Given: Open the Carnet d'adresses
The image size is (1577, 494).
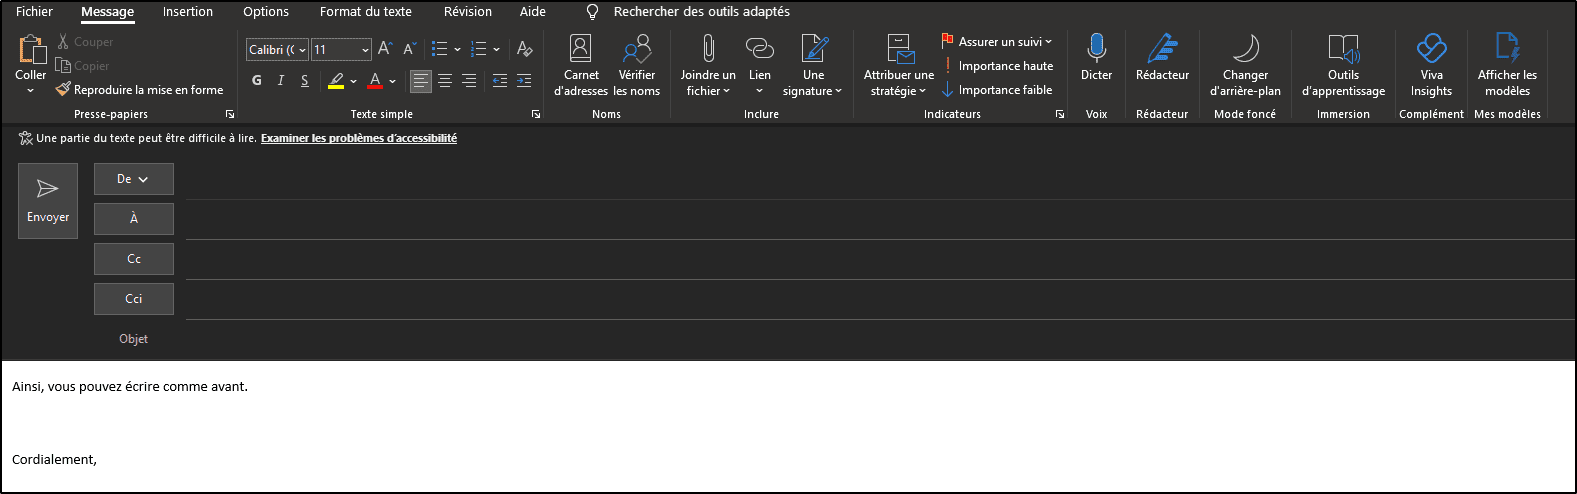Looking at the screenshot, I should pos(581,65).
